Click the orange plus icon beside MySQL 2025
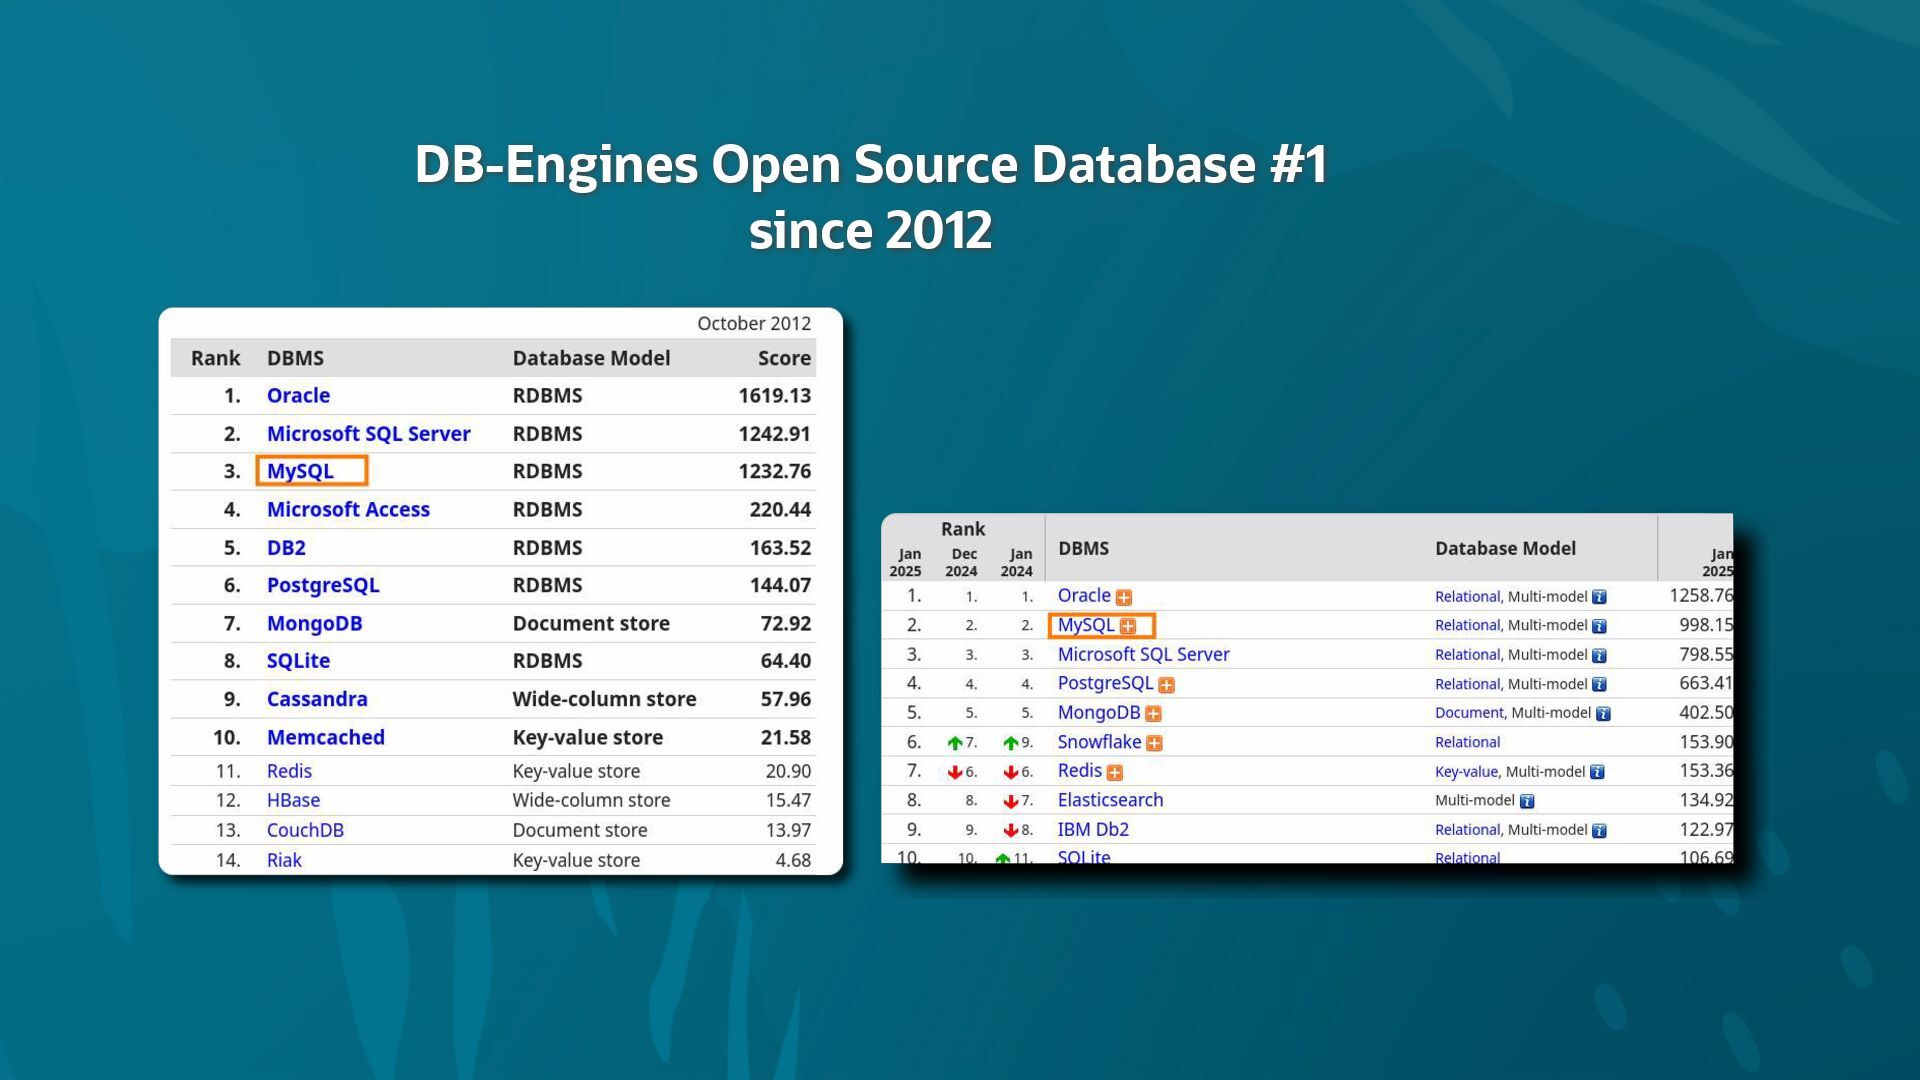The width and height of the screenshot is (1920, 1080). point(1128,626)
